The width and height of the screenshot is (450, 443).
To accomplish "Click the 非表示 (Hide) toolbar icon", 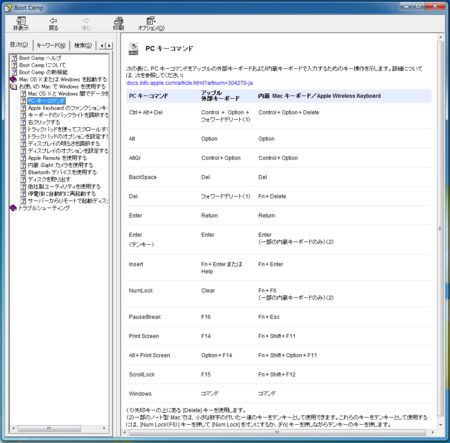I will (x=21, y=24).
